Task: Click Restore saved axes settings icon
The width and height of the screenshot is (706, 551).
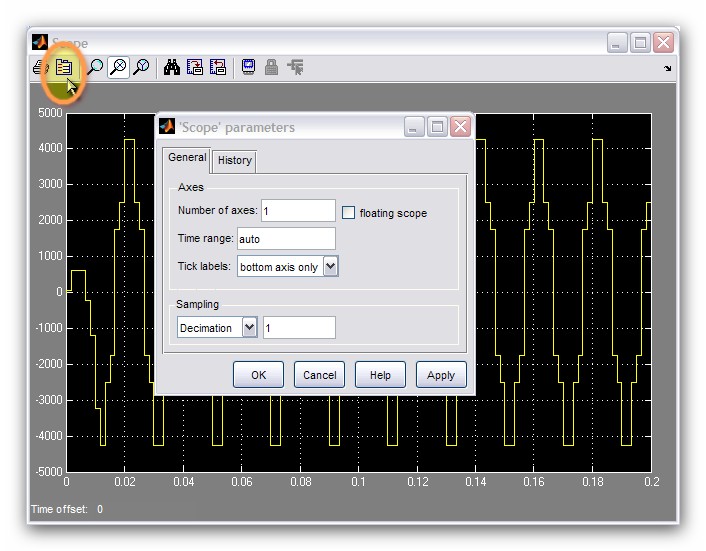Action: (x=217, y=68)
